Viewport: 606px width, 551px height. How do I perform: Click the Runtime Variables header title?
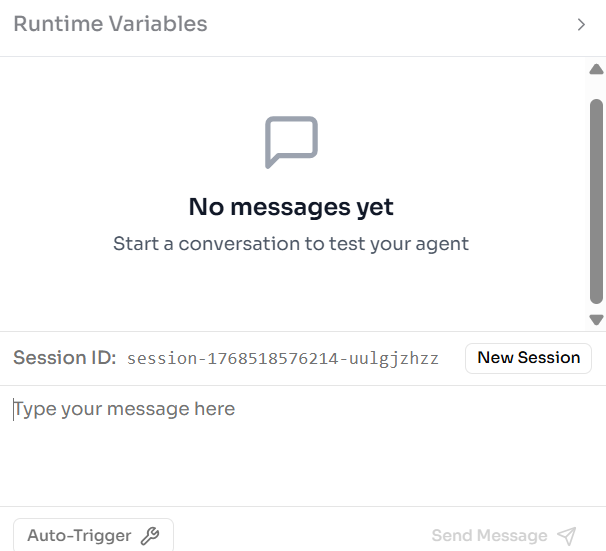[x=110, y=24]
